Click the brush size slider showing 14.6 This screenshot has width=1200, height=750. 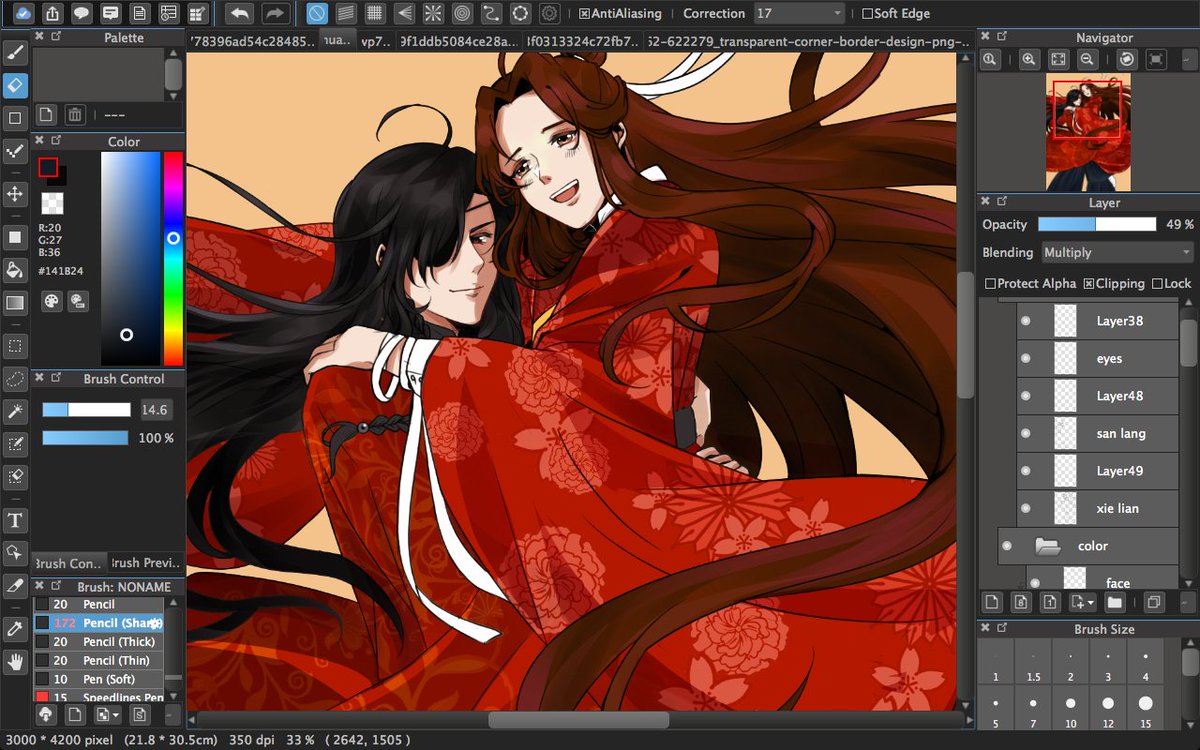pos(86,410)
